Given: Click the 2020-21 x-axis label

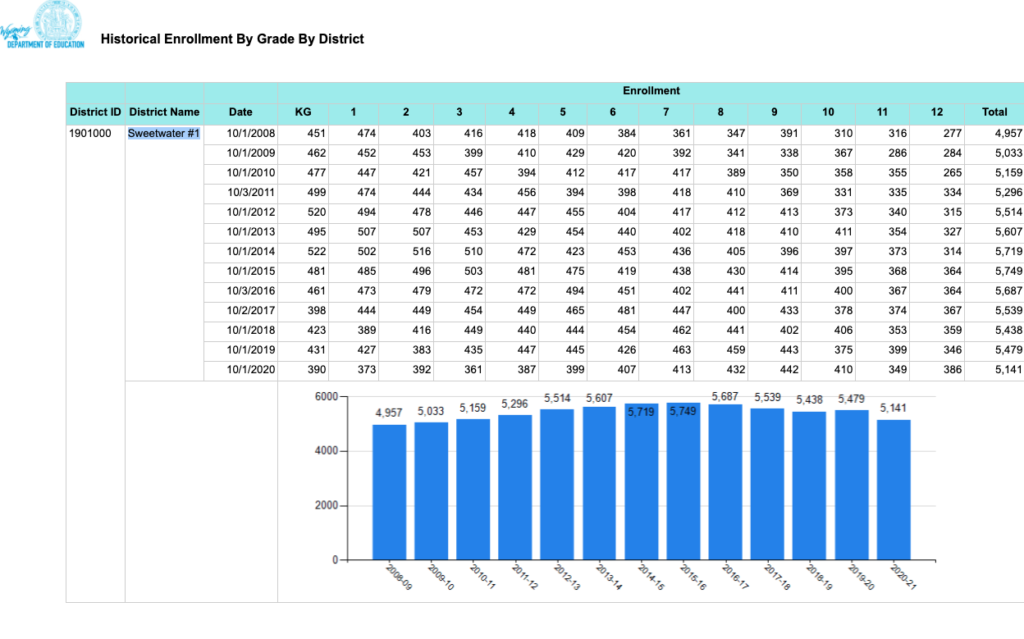Looking at the screenshot, I should (x=904, y=577).
